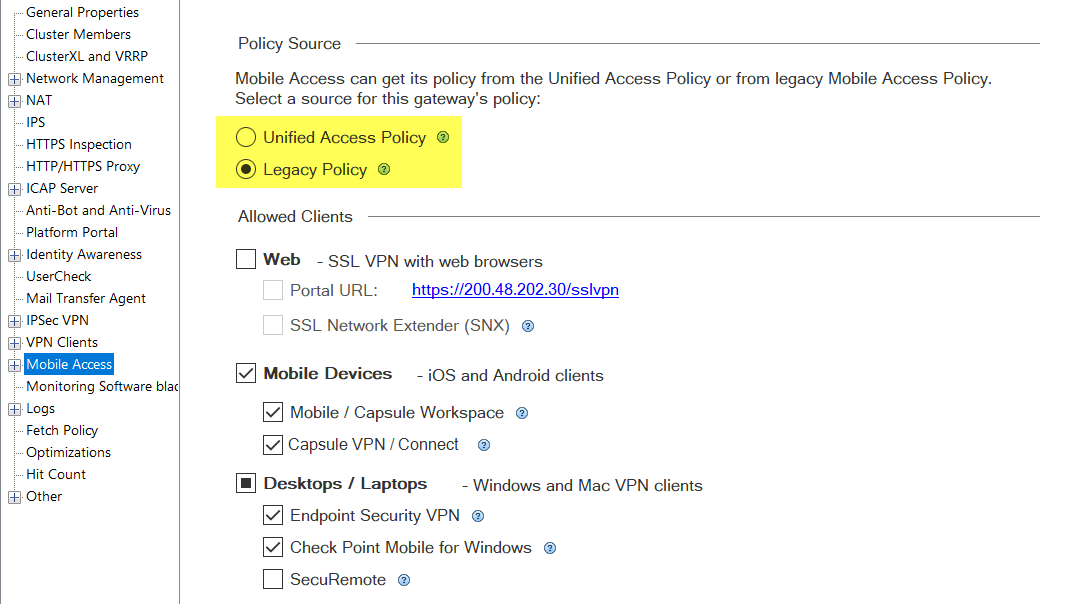Toggle the Desktops / Laptops tri-state checkbox

[246, 483]
